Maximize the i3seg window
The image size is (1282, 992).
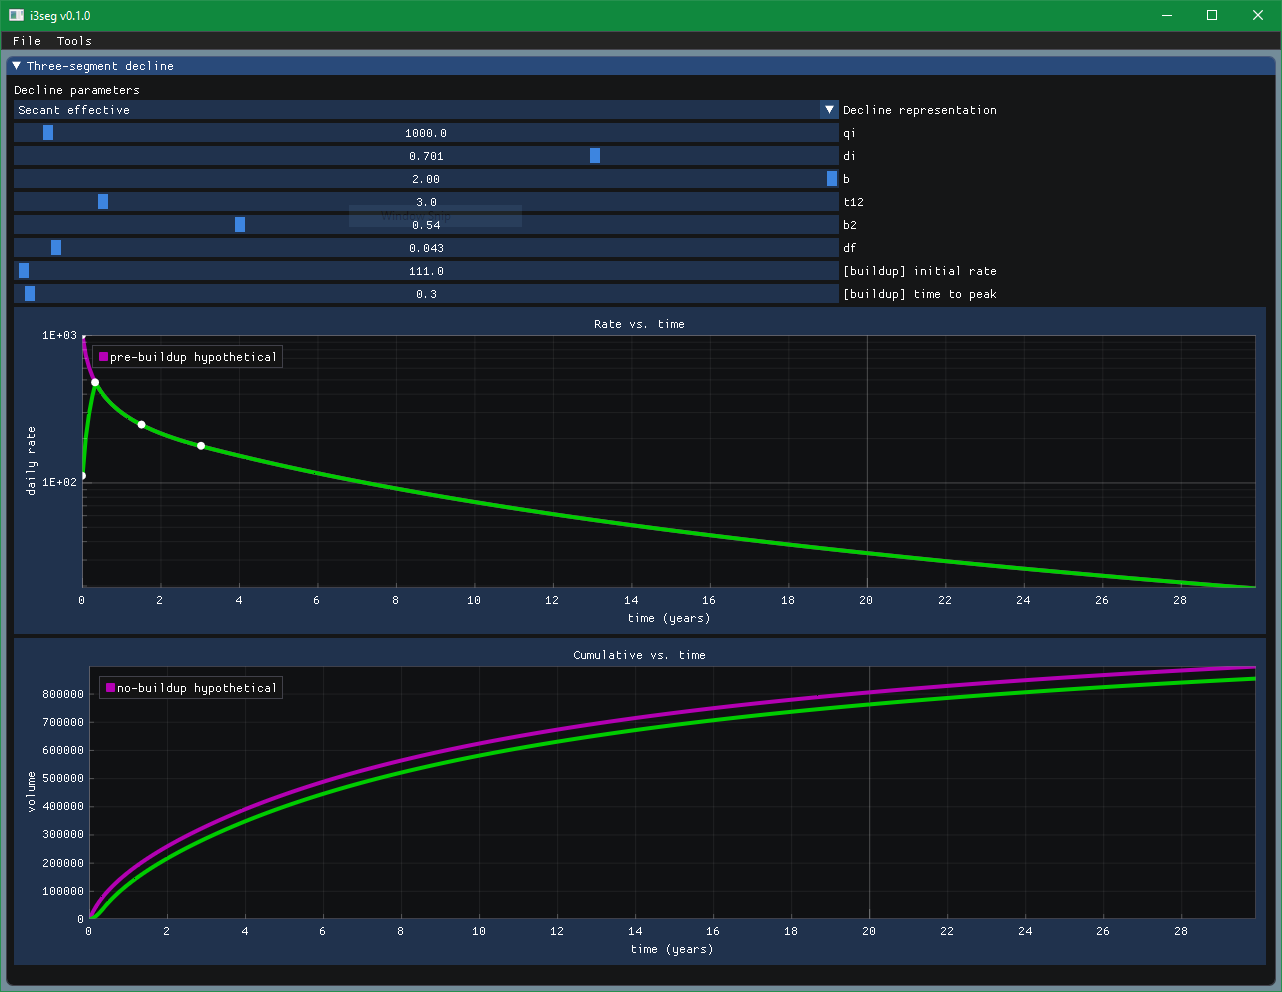coord(1212,15)
